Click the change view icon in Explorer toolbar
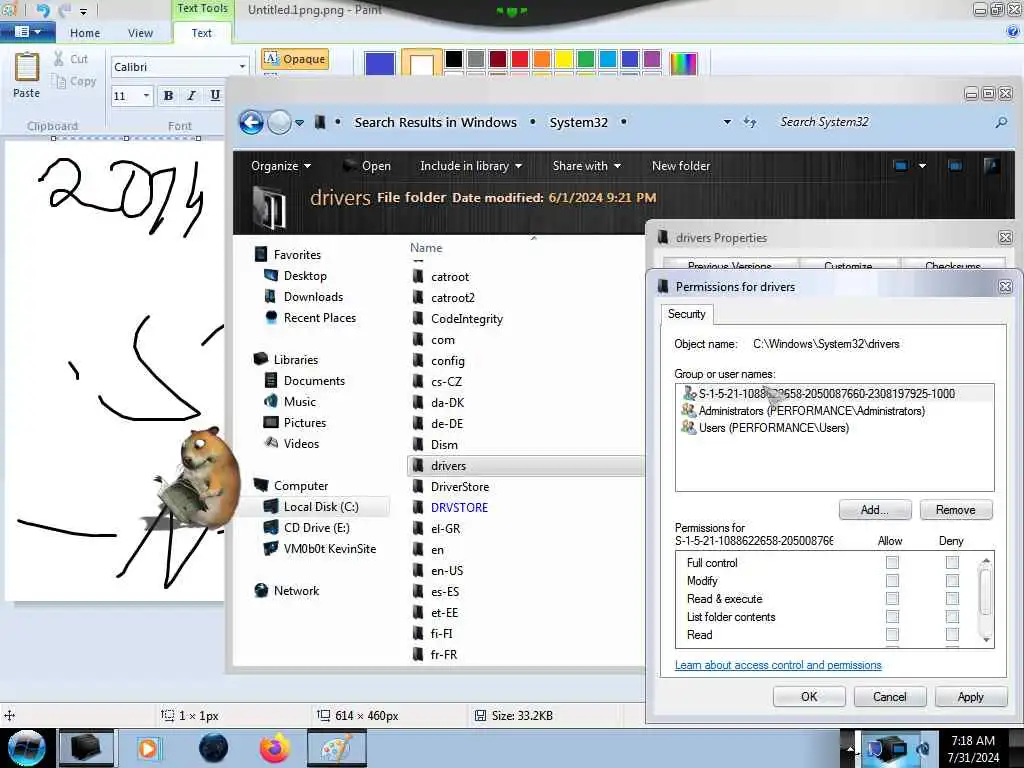Image resolution: width=1024 pixels, height=768 pixels. [901, 166]
